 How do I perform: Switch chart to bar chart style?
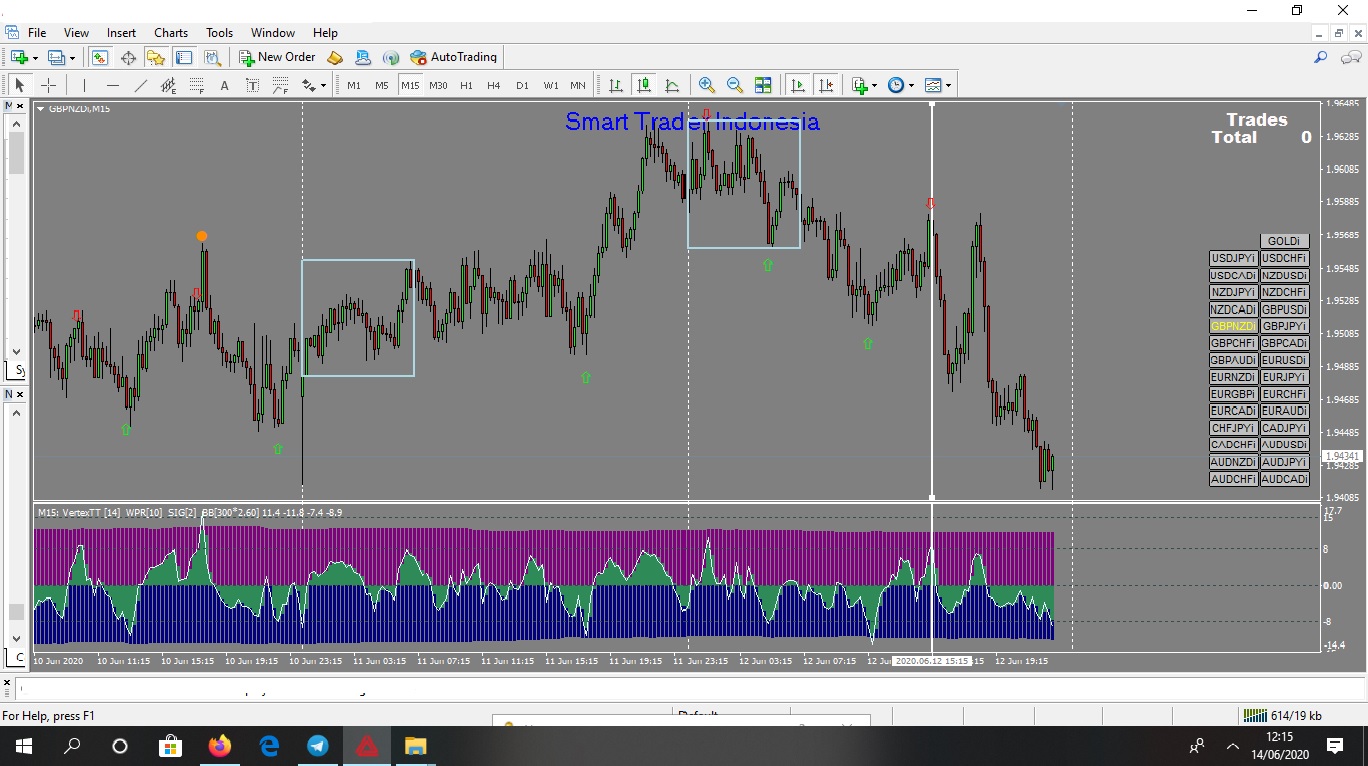tap(616, 85)
